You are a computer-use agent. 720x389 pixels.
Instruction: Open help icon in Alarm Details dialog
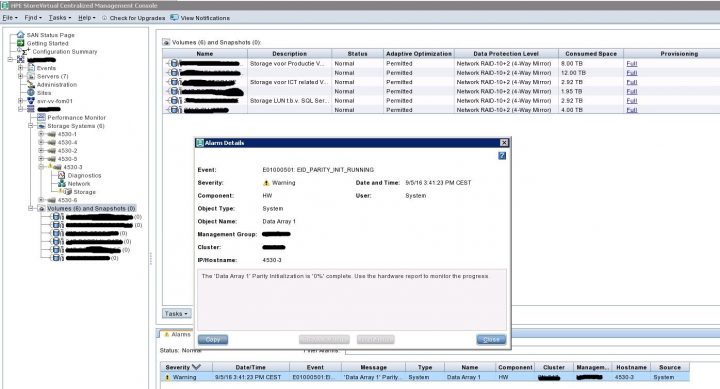point(502,156)
